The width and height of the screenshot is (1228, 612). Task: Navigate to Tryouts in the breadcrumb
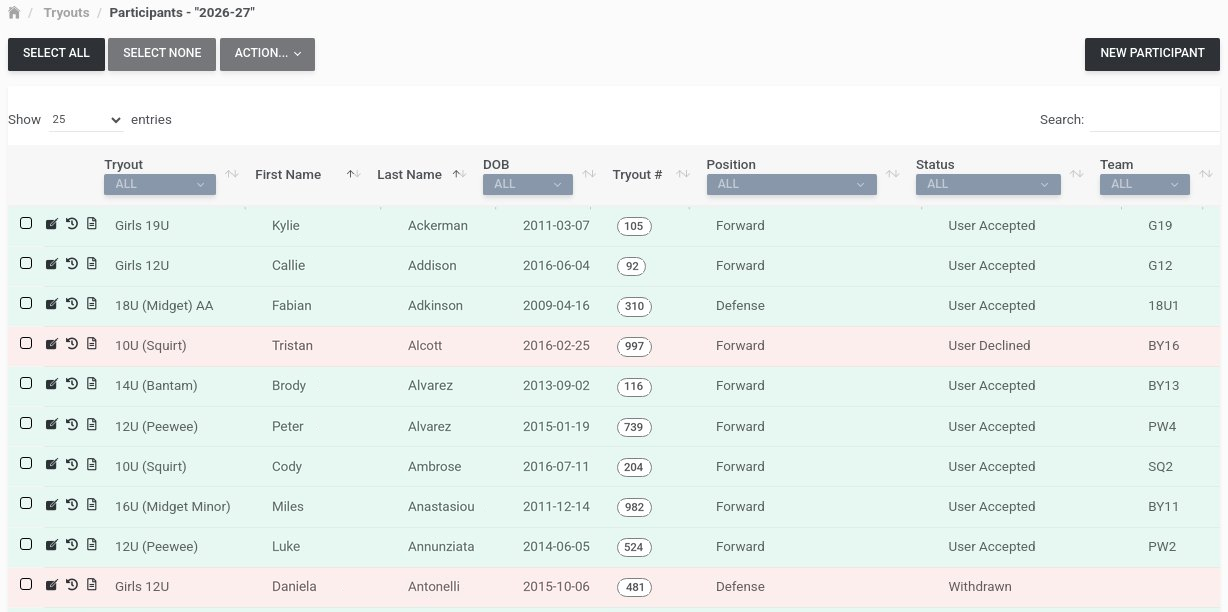click(x=66, y=13)
